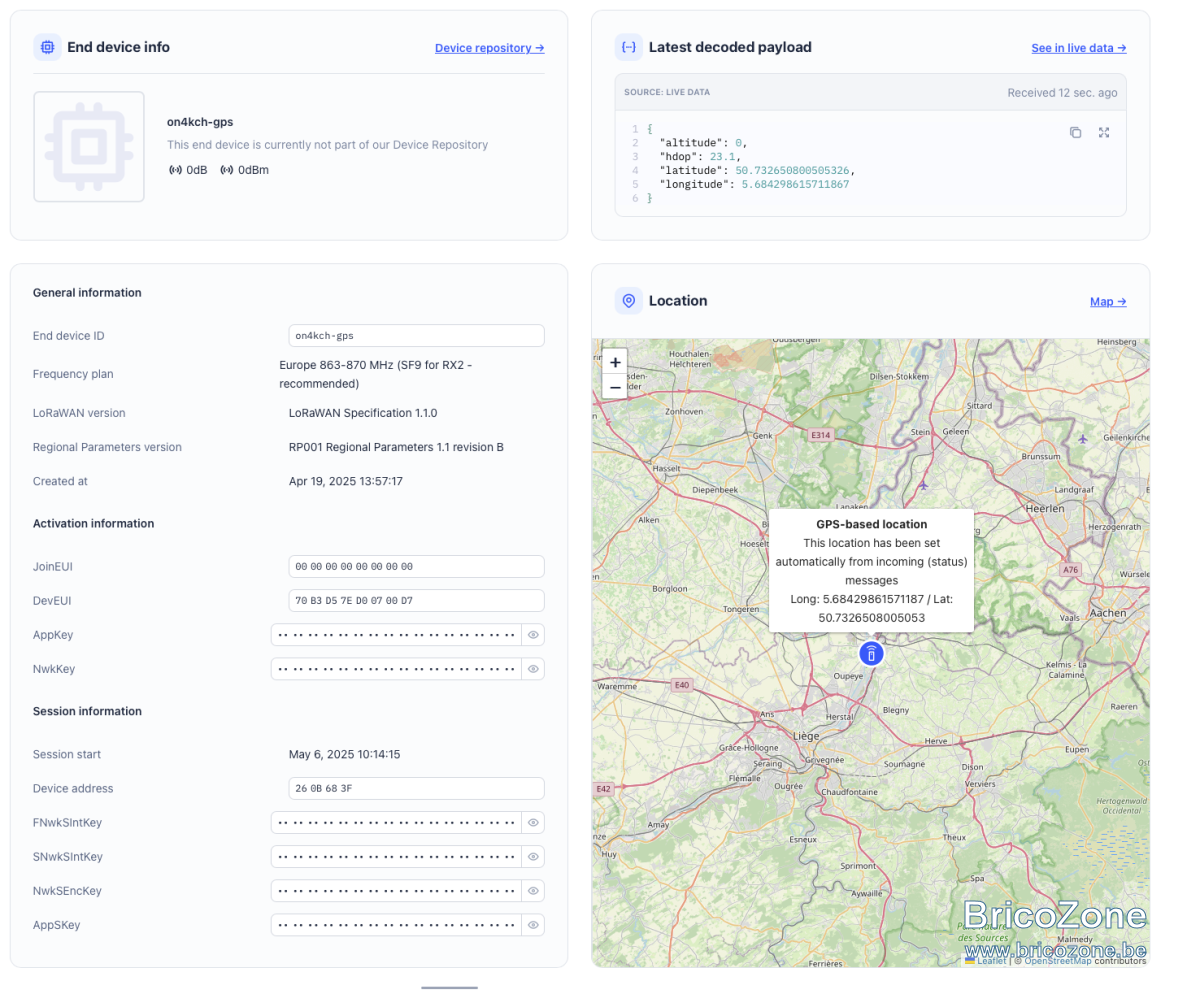This screenshot has height=994, width=1200.
Task: Open the OpenStreetMap attribution link
Action: tap(1057, 960)
